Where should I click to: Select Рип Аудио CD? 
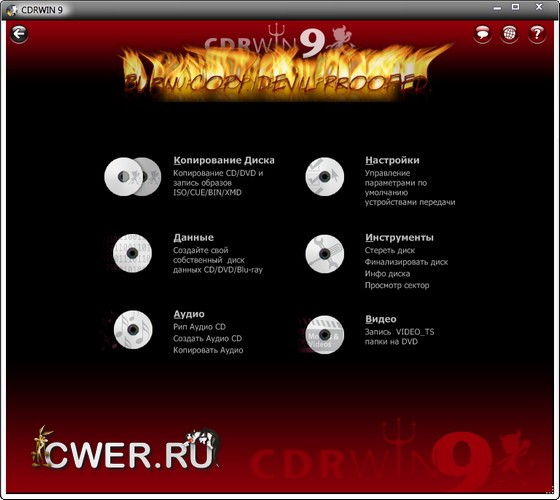click(x=199, y=327)
